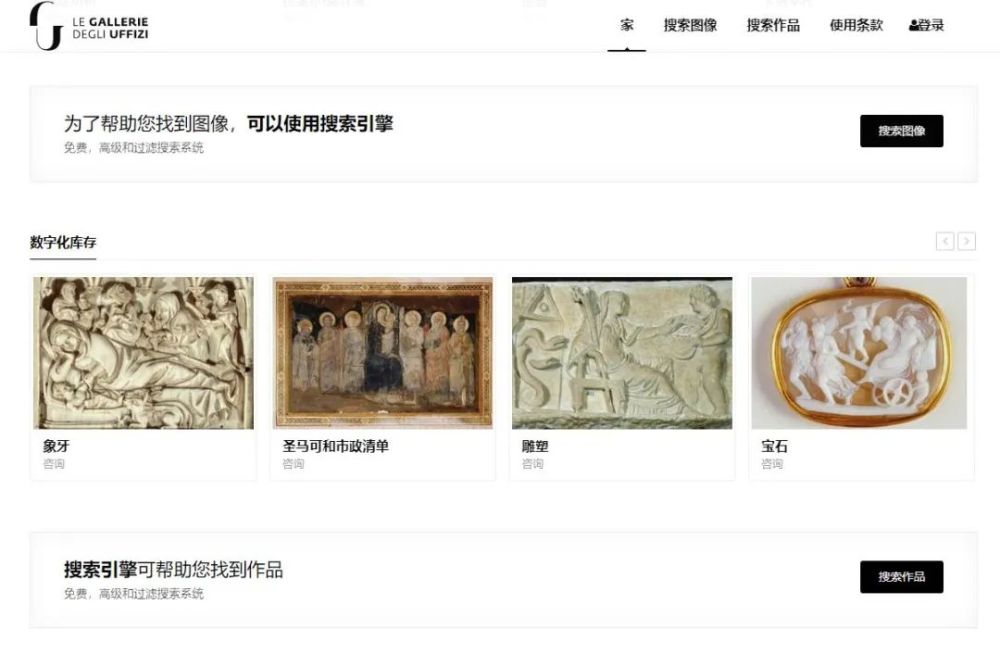The height and width of the screenshot is (654, 1000).
Task: Open the 搜索图像 menu item
Action: coord(690,26)
